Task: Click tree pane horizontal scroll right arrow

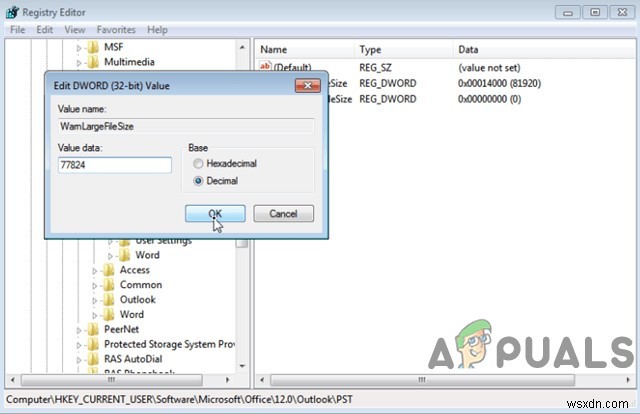Action: tap(228, 380)
